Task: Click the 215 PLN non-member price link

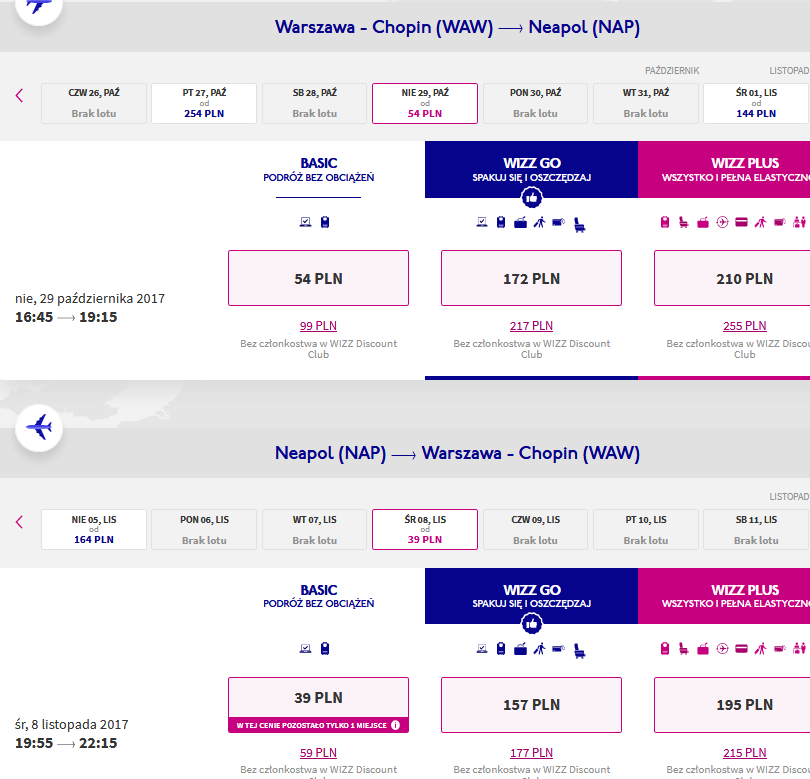Action: 744,753
